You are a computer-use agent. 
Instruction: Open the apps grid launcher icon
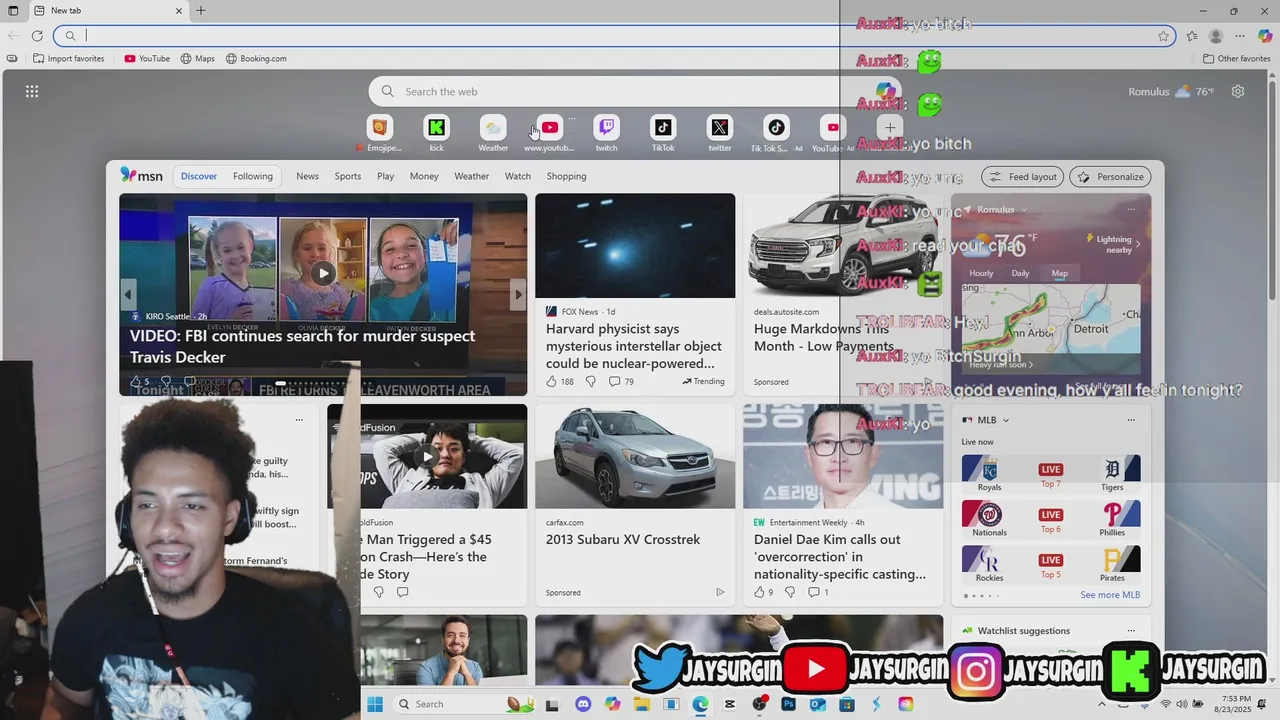point(32,91)
